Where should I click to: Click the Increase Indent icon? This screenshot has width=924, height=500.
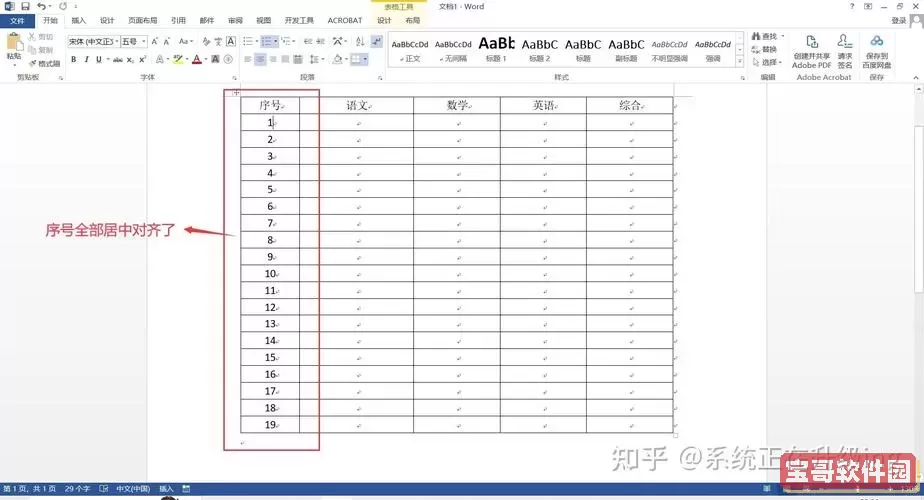pyautogui.click(x=320, y=41)
